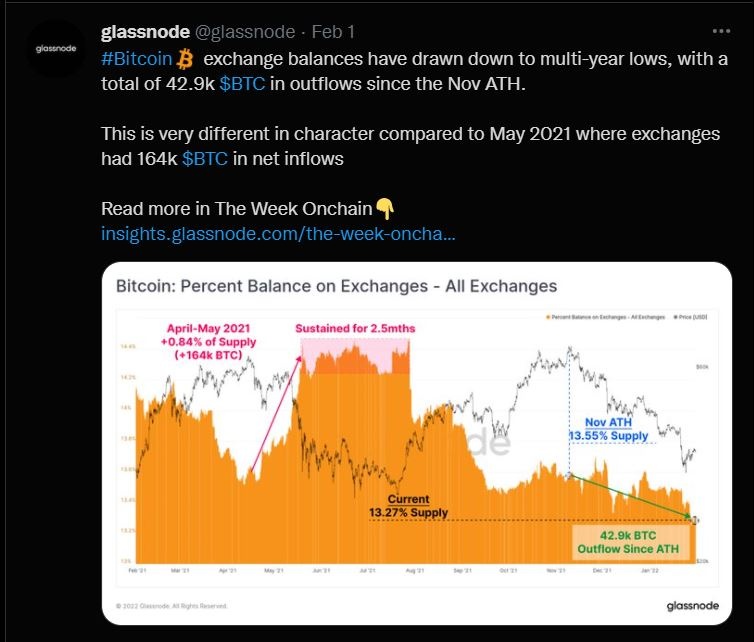Click the glassnode profile avatar
Image resolution: width=754 pixels, height=642 pixels.
click(50, 47)
